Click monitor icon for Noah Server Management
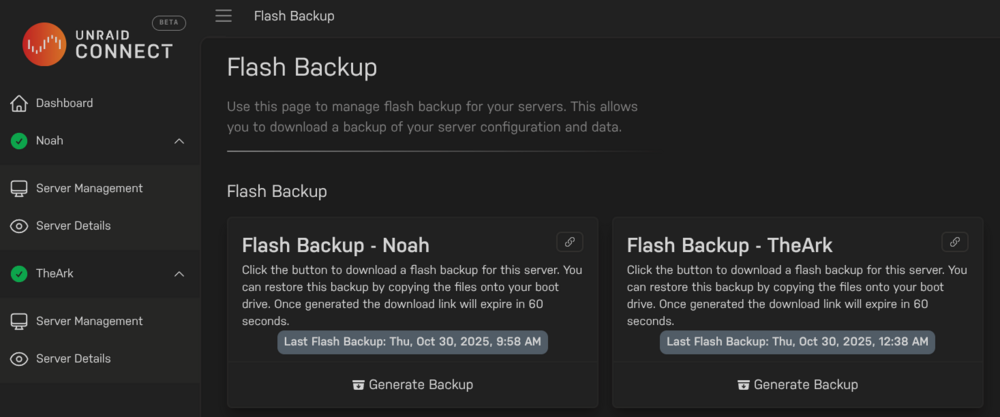 pos(19,189)
